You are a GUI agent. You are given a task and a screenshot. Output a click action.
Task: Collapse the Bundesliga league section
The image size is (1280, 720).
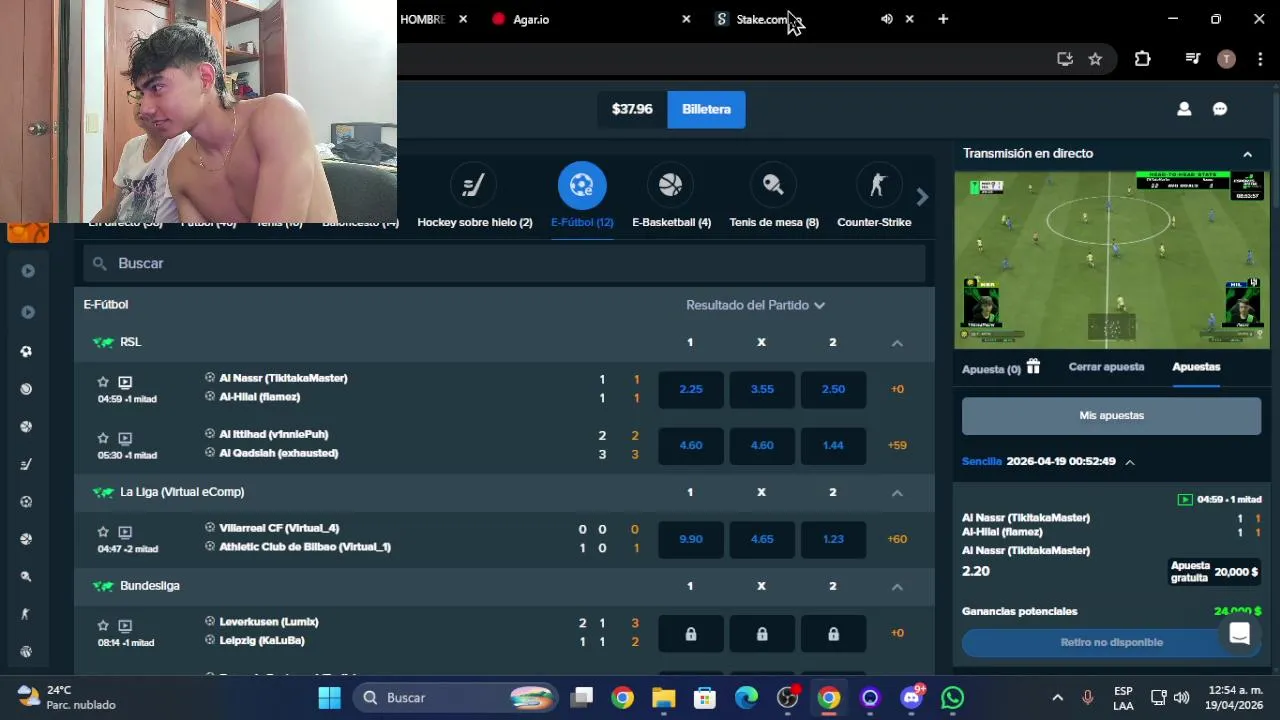(897, 587)
